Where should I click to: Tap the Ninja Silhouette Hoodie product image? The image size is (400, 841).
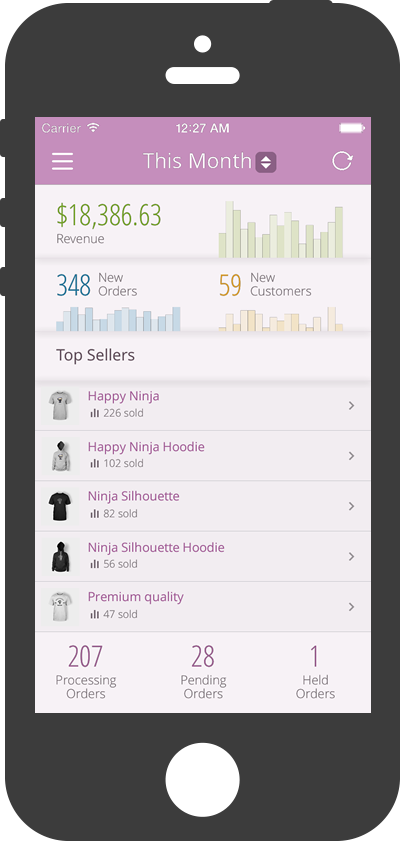(x=61, y=557)
